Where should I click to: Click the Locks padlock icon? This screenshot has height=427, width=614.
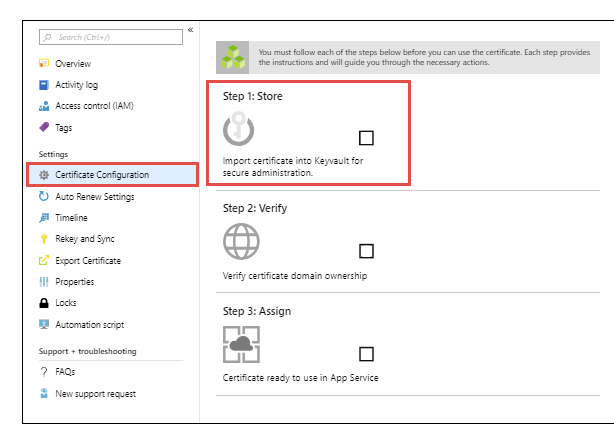click(x=44, y=303)
